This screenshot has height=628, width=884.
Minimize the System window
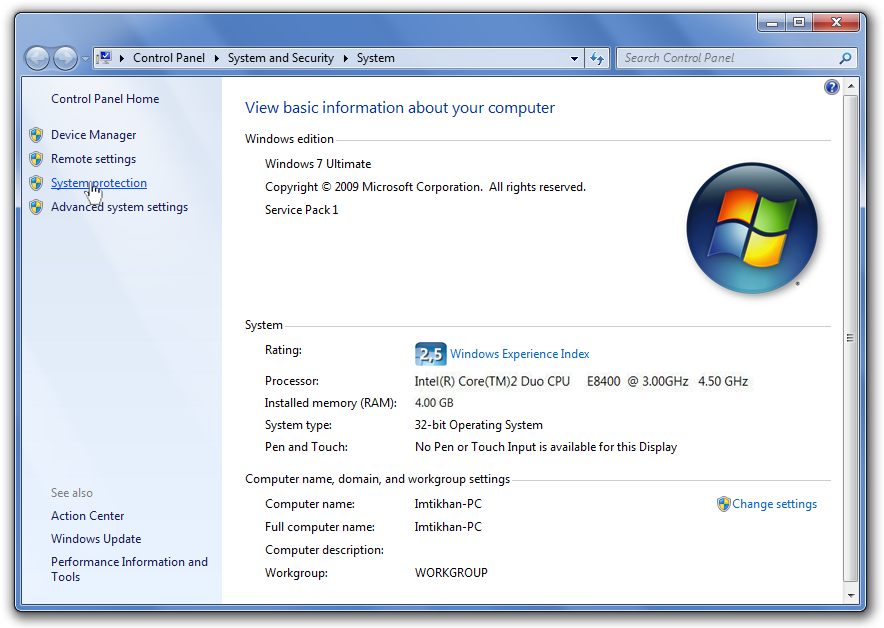(x=772, y=23)
